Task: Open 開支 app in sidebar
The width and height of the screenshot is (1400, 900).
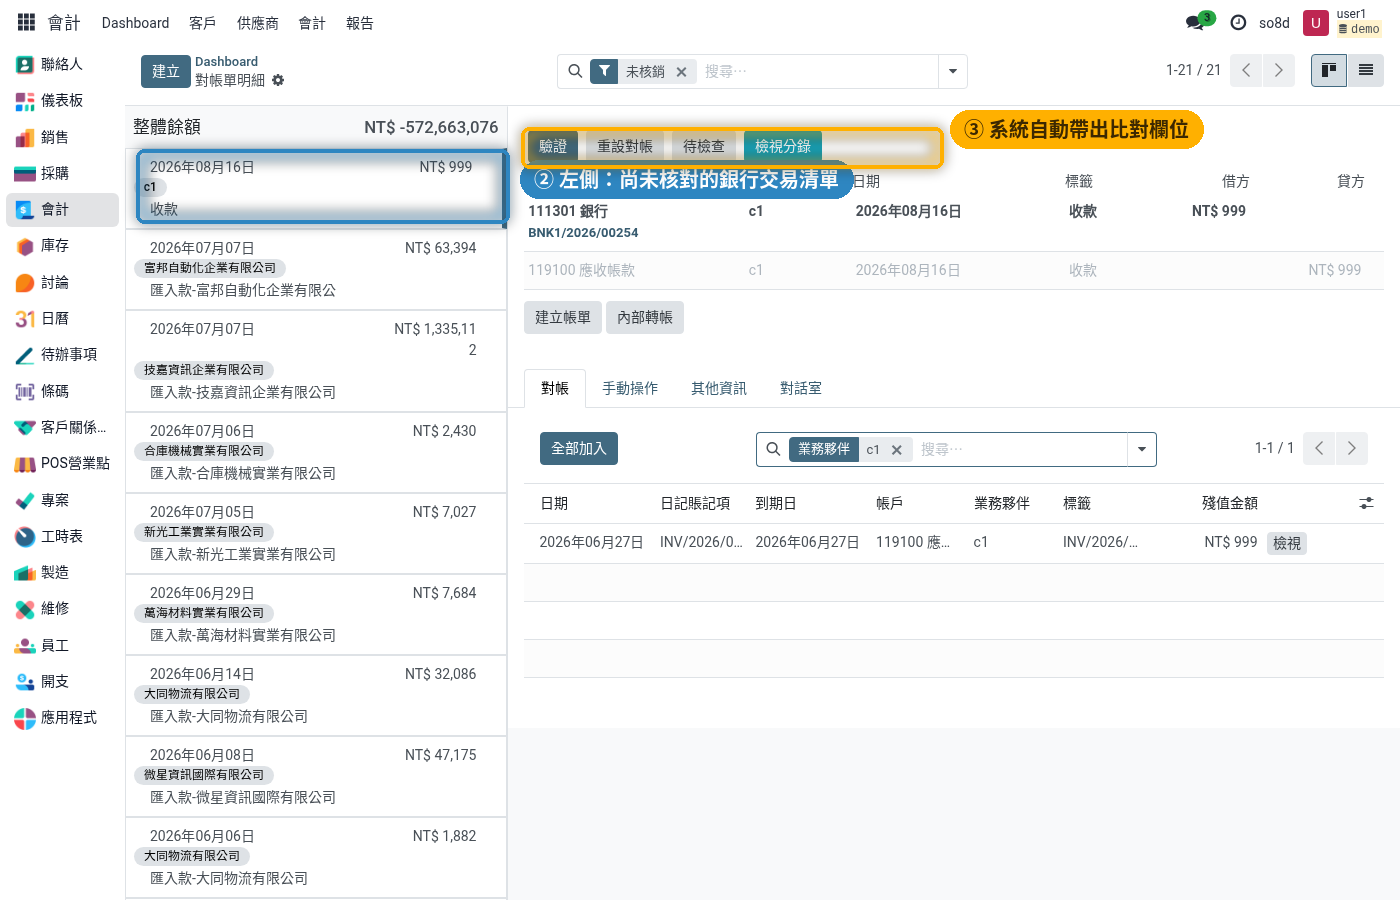Action: (62, 681)
